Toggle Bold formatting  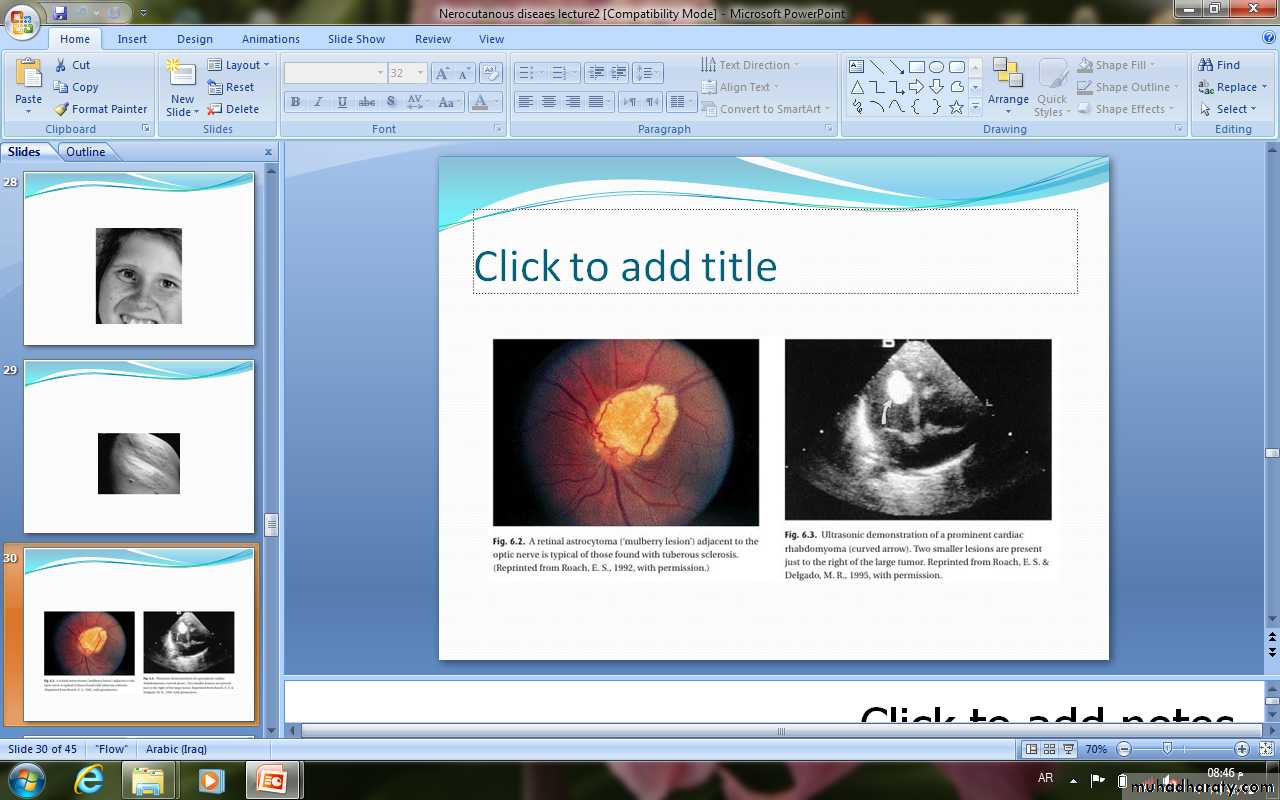click(x=295, y=102)
